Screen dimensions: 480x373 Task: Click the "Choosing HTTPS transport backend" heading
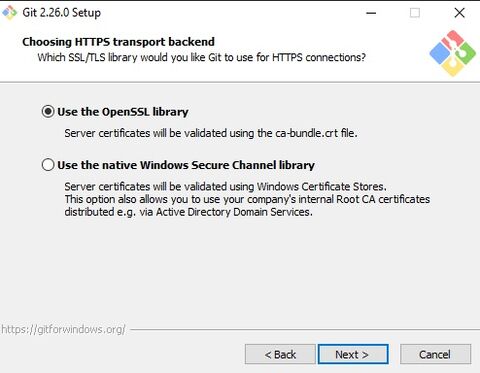pos(118,42)
